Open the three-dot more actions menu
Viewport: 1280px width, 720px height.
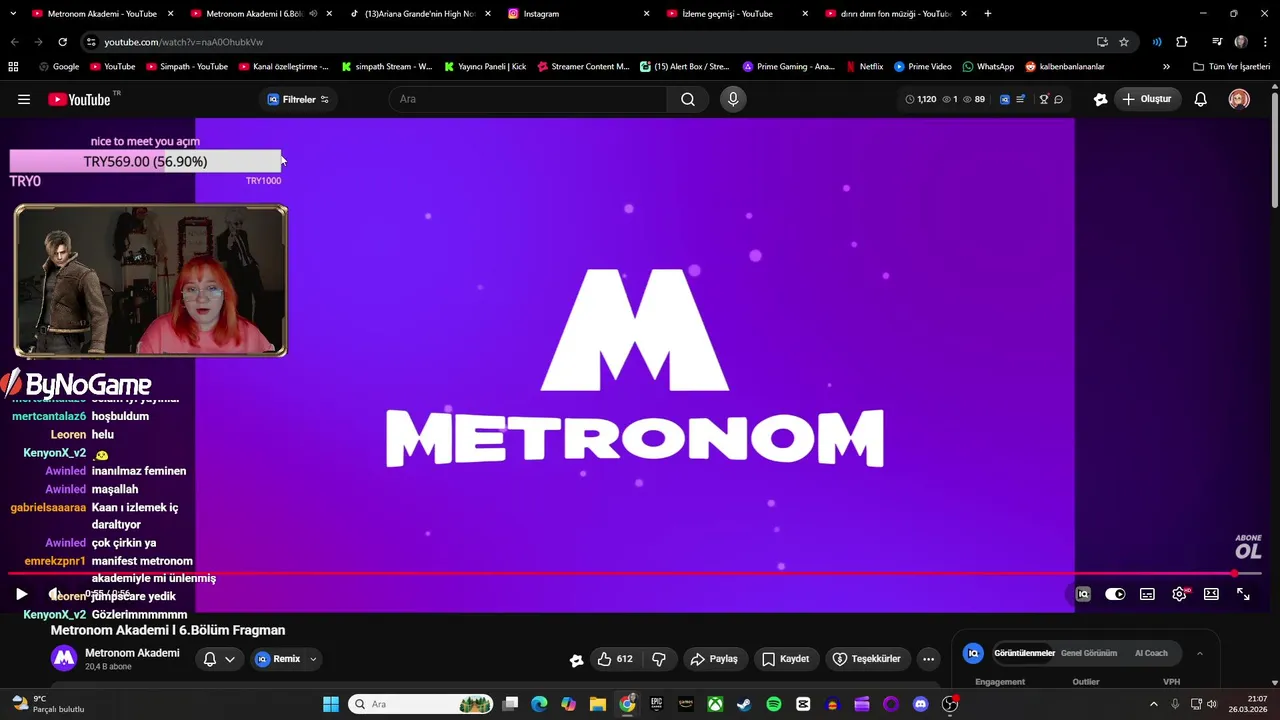pos(929,659)
